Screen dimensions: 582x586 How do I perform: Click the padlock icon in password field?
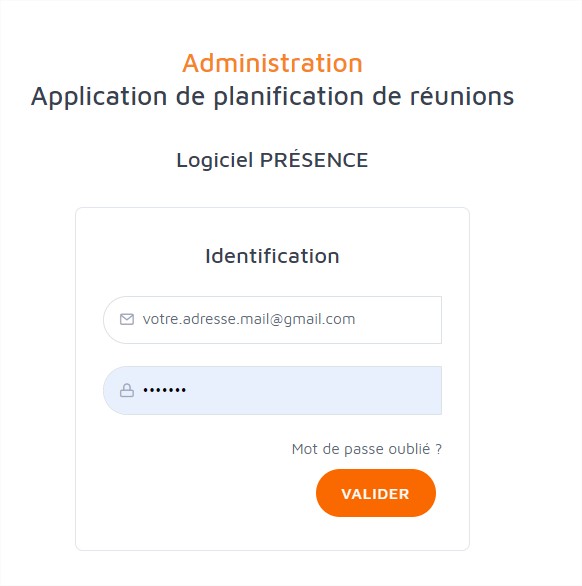[x=127, y=390]
